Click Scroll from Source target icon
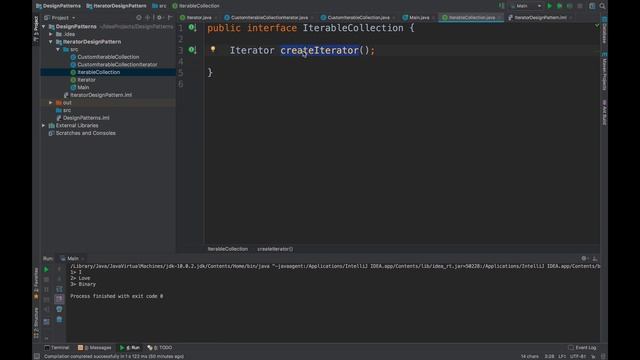Image resolution: width=640 pixels, height=360 pixels. point(139,18)
